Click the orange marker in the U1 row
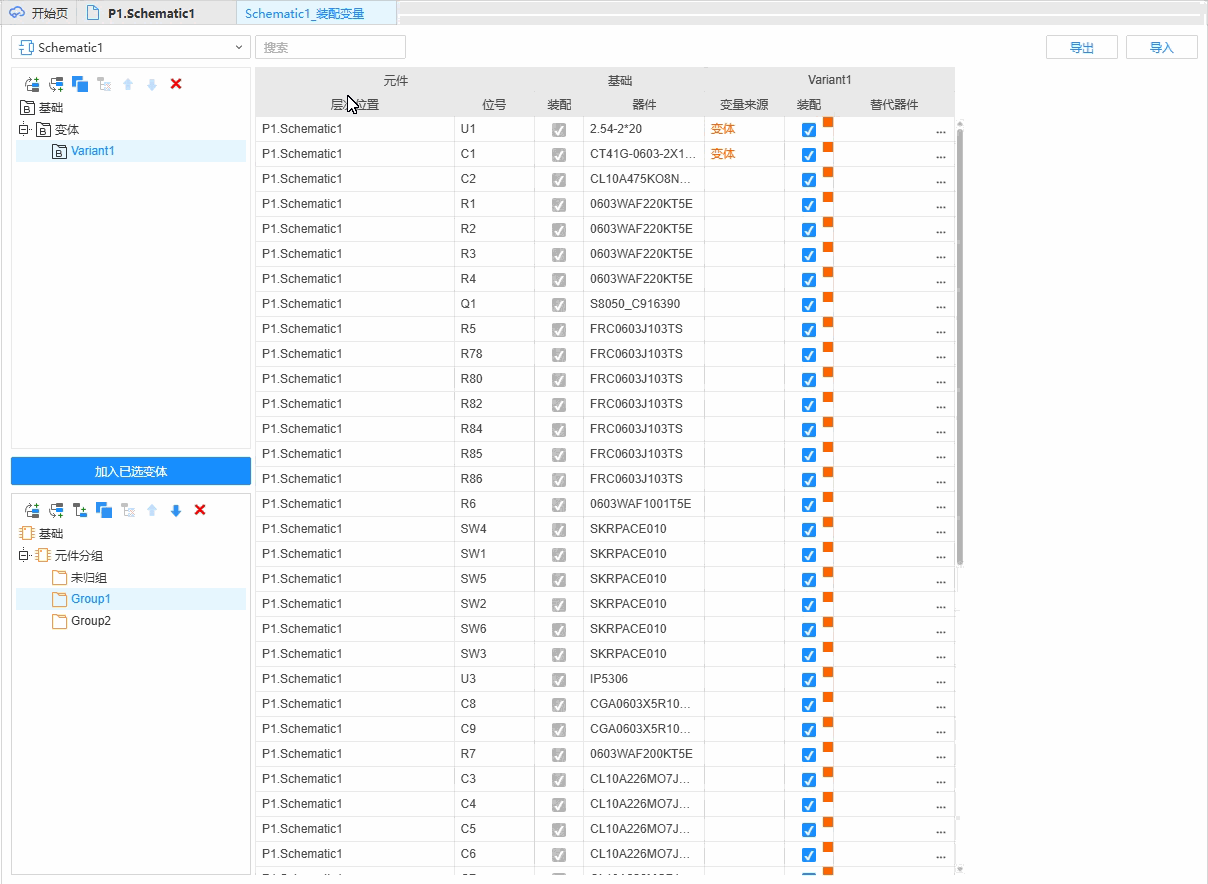The width and height of the screenshot is (1208, 884). pyautogui.click(x=828, y=123)
